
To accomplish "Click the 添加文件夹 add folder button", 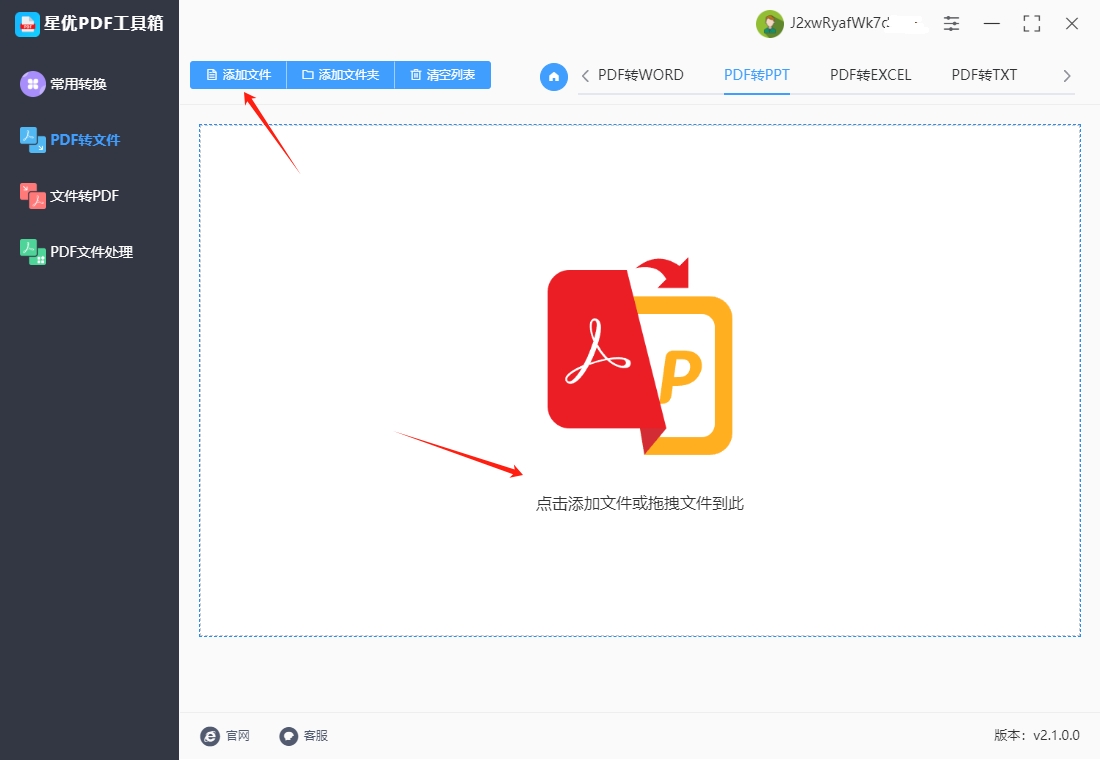I will [x=340, y=75].
